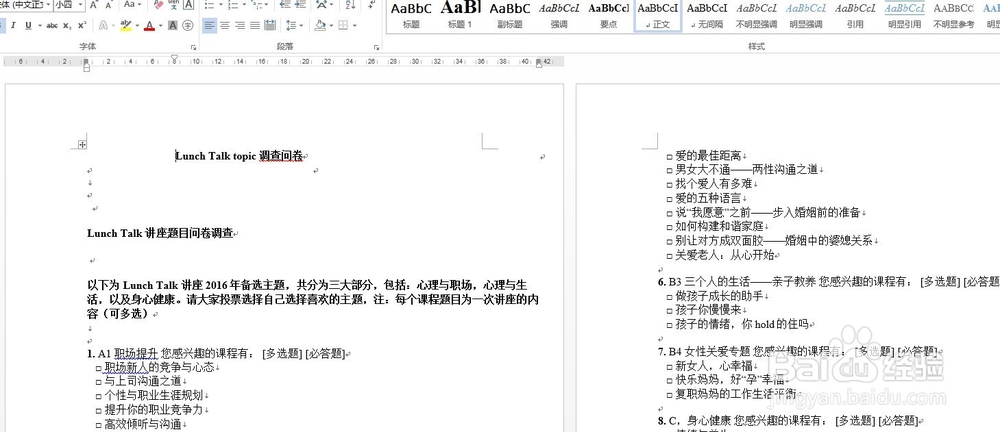This screenshot has height=432, width=1000.
Task: Click the bullet list icon
Action: 209,5
